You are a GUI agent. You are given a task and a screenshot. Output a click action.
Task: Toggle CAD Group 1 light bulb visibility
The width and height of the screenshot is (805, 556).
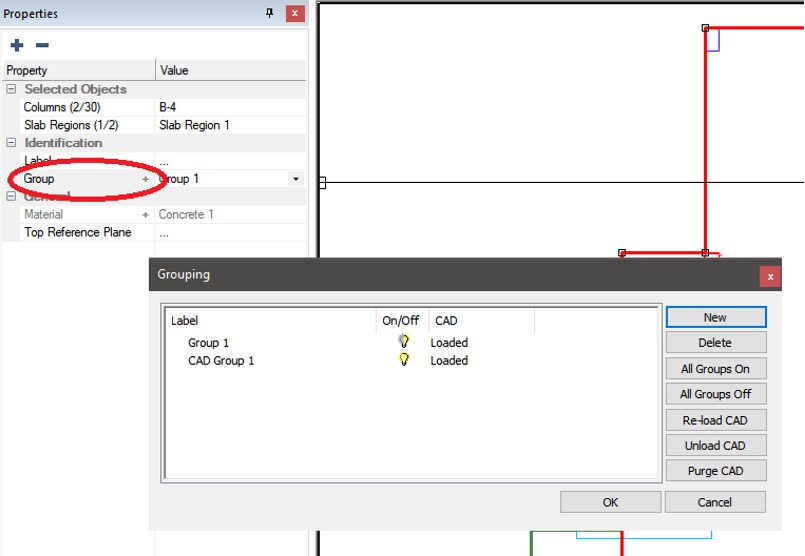pyautogui.click(x=403, y=360)
